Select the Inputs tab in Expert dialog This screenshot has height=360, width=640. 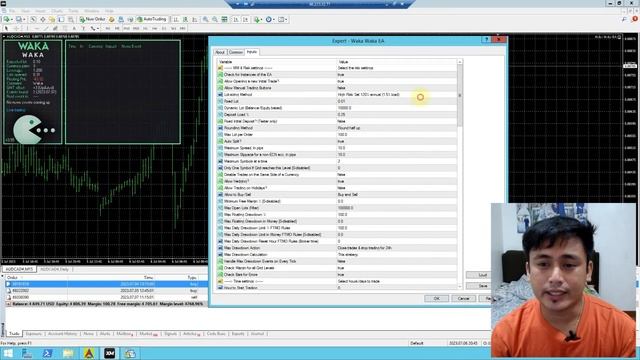[x=252, y=52]
